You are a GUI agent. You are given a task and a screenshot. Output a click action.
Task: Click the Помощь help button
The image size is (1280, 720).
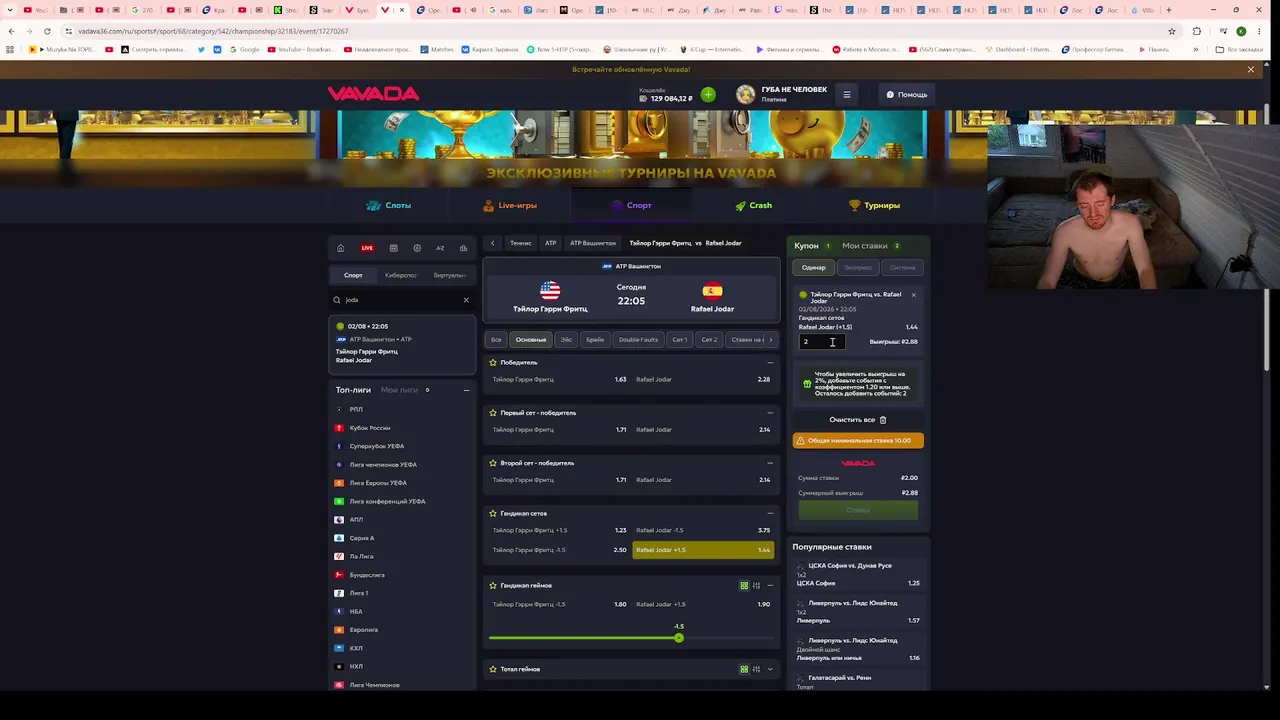coord(907,95)
